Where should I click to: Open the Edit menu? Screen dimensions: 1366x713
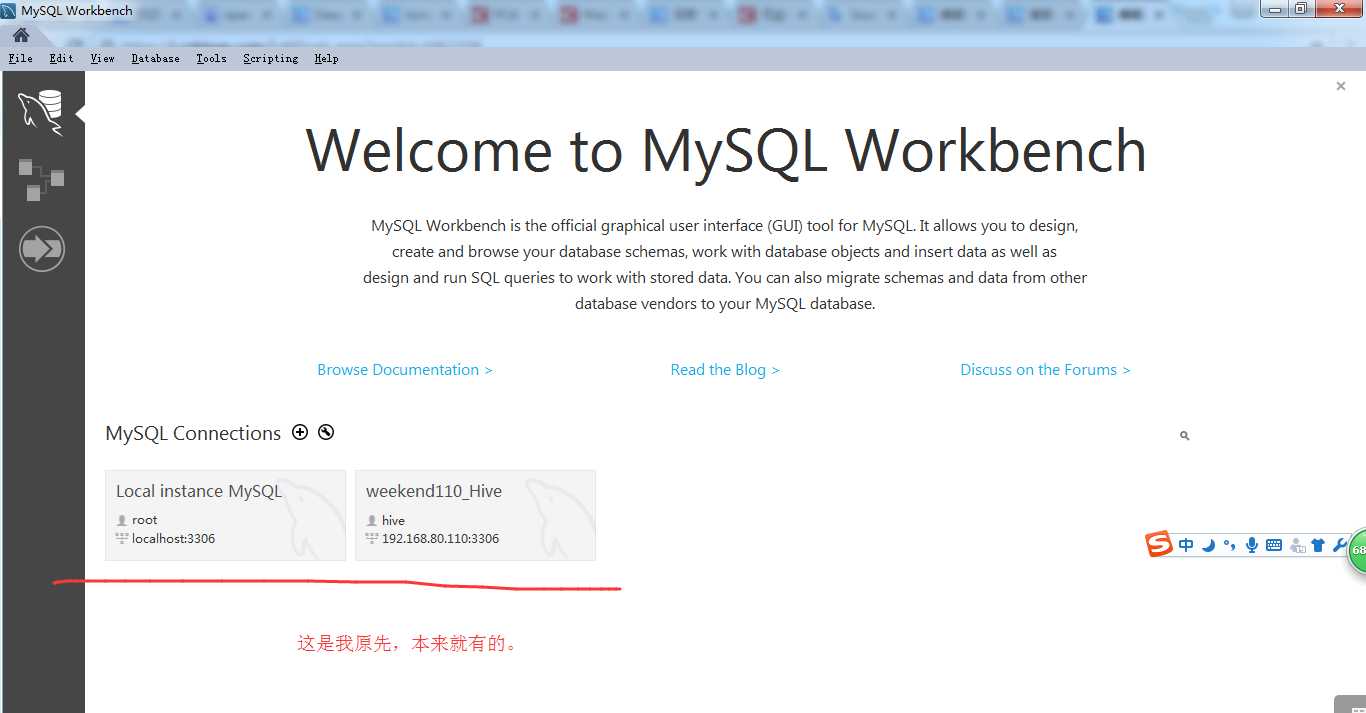tap(62, 58)
